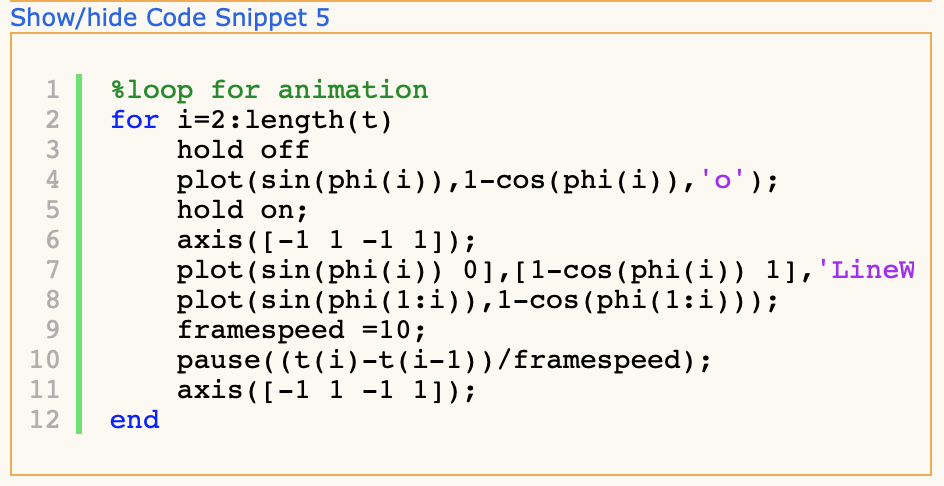Select the 'hold off' statement on line 3
Viewport: 944px width, 486px height.
pos(243,150)
